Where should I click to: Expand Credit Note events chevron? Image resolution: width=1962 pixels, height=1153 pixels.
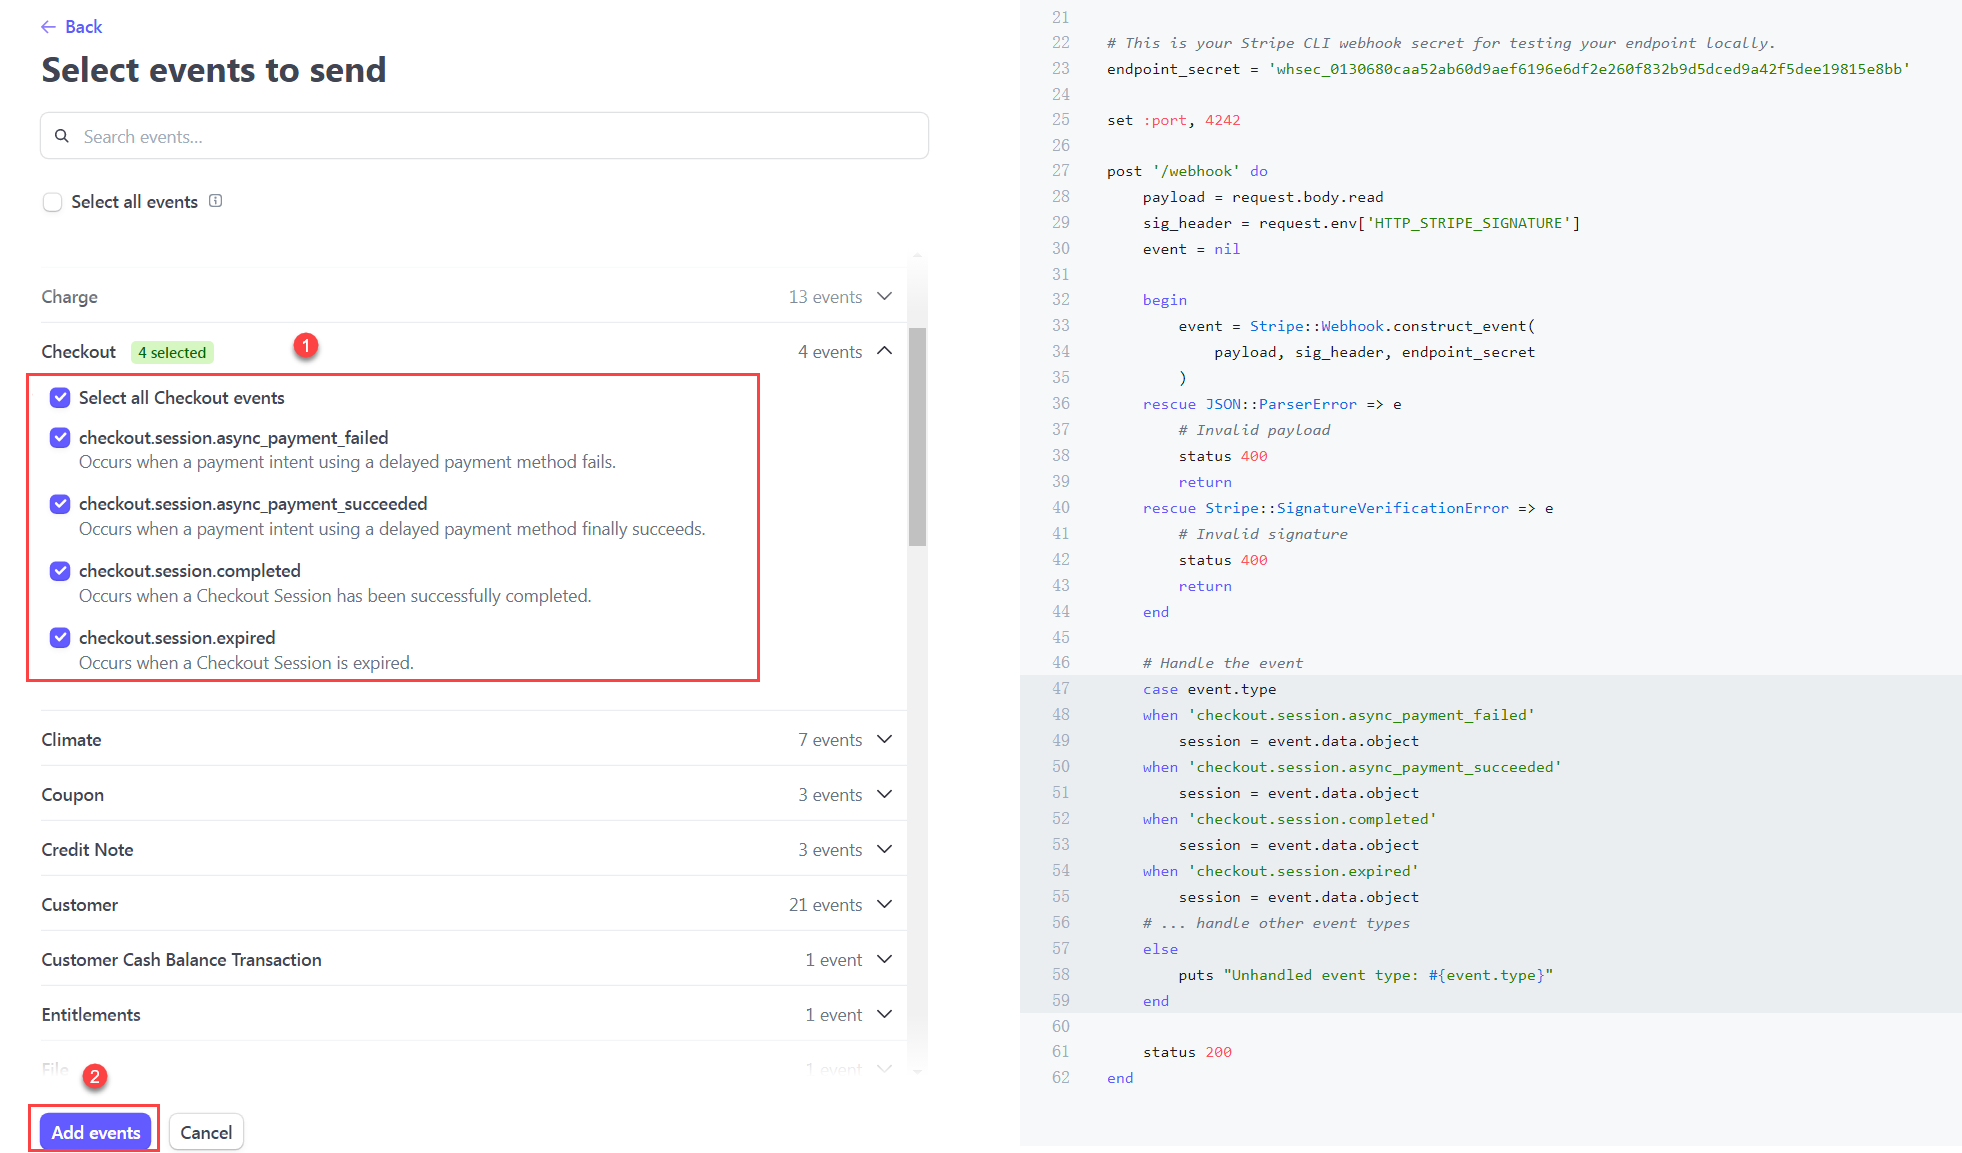pyautogui.click(x=884, y=849)
